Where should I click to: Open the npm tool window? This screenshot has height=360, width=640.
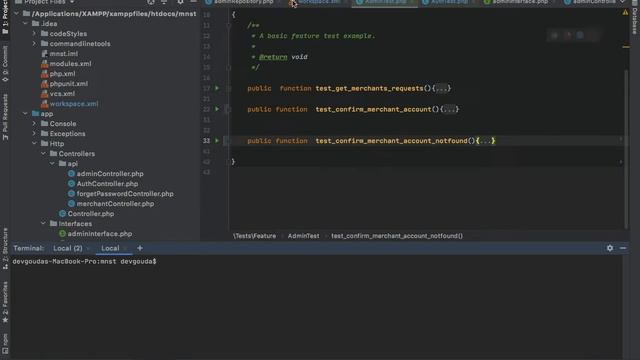coord(5,343)
